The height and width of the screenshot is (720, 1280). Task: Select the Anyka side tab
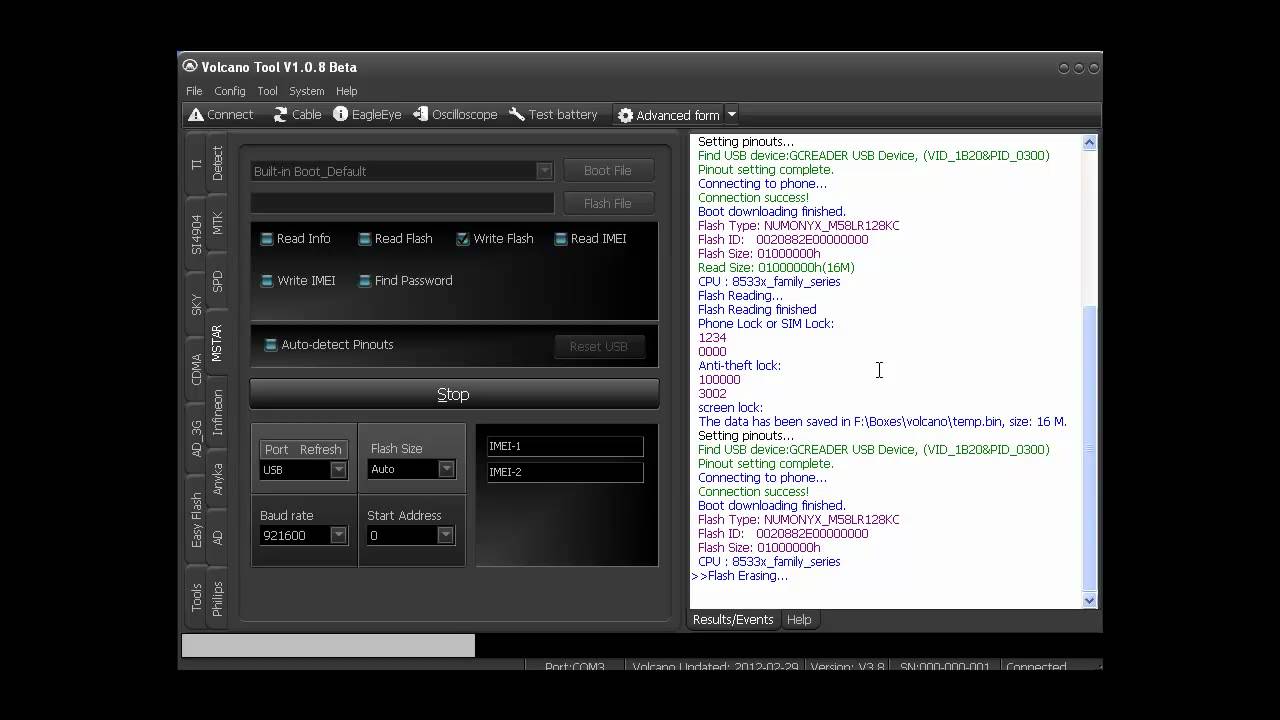point(217,478)
